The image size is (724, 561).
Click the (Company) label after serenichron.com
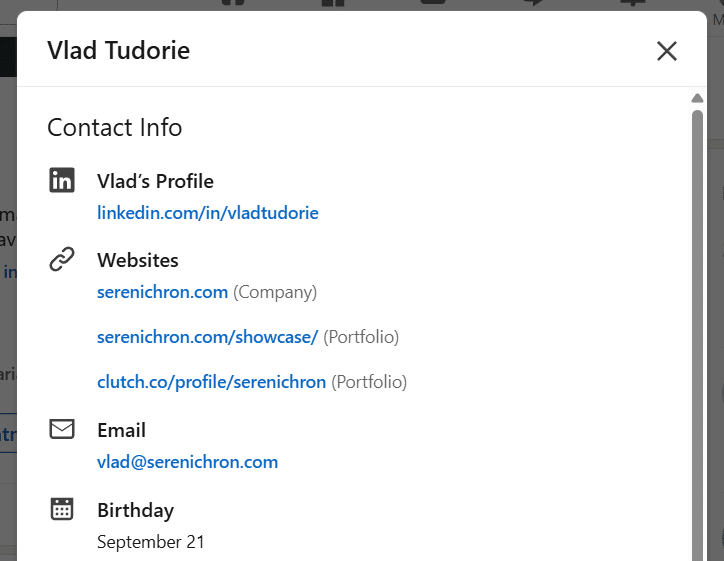click(x=275, y=293)
